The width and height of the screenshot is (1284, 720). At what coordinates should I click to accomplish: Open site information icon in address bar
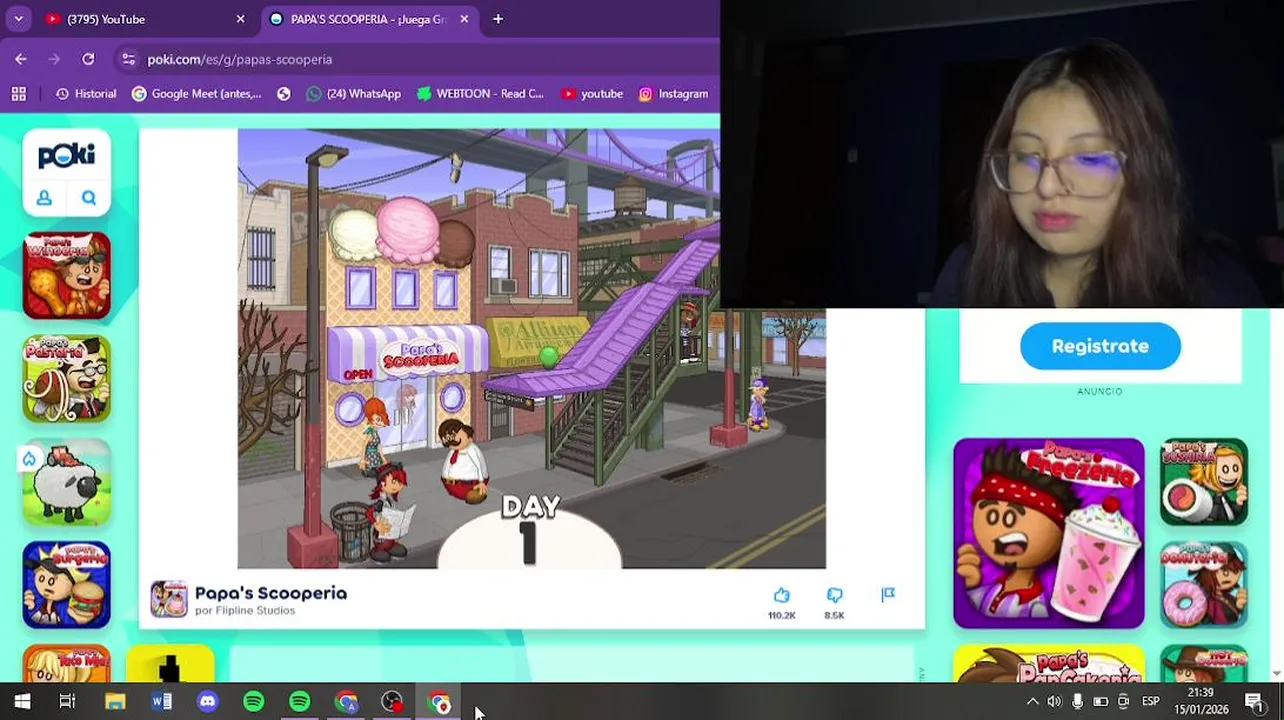128,59
